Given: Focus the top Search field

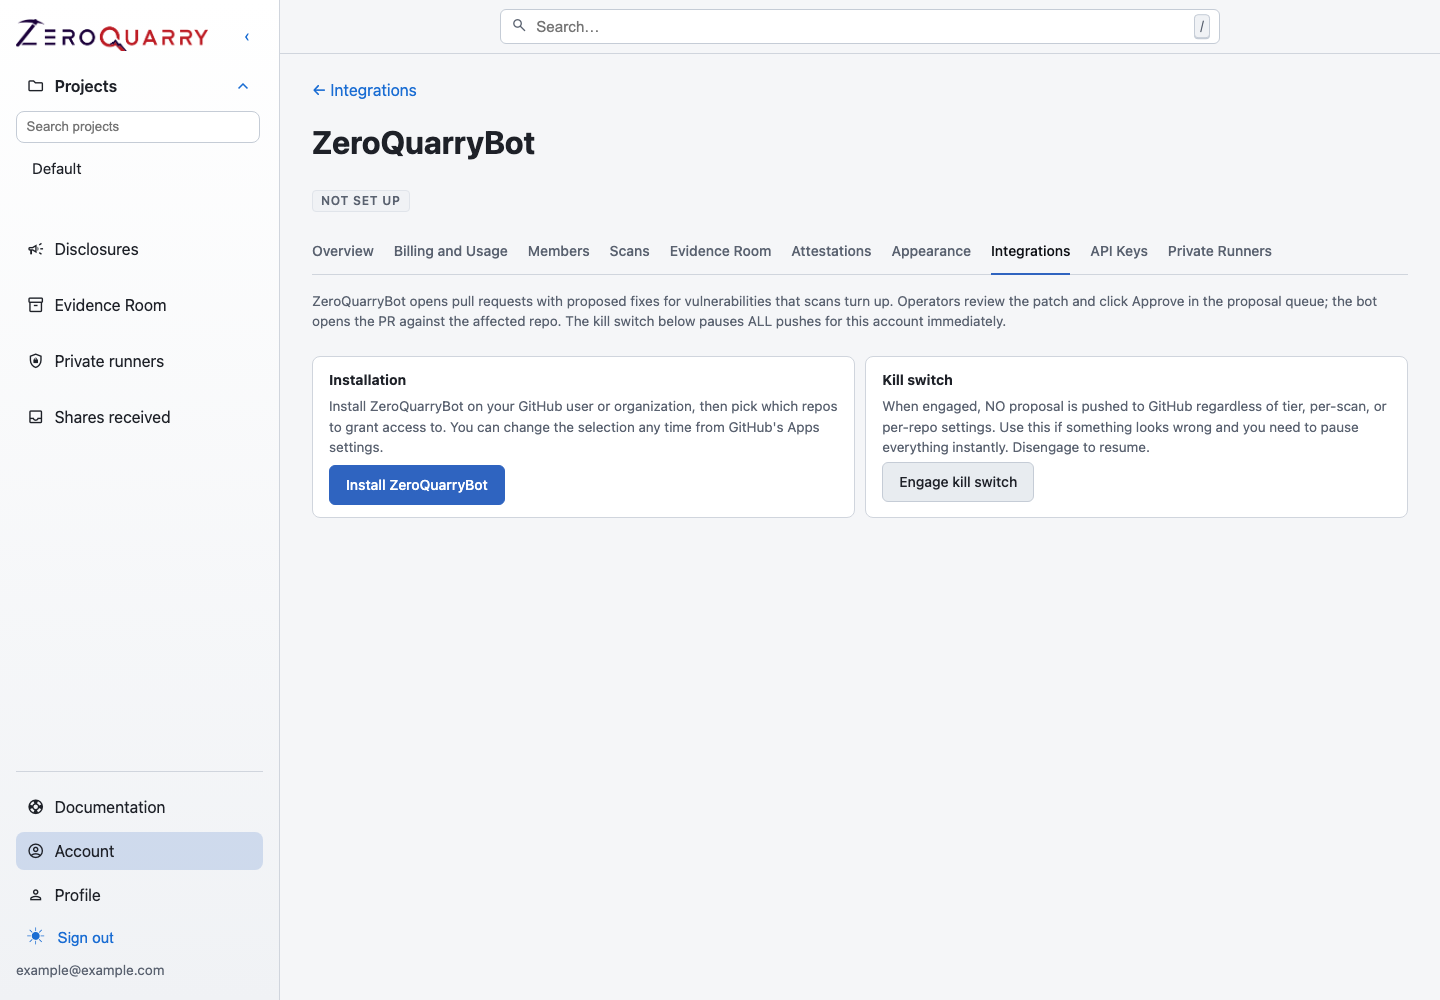Looking at the screenshot, I should pyautogui.click(x=859, y=27).
